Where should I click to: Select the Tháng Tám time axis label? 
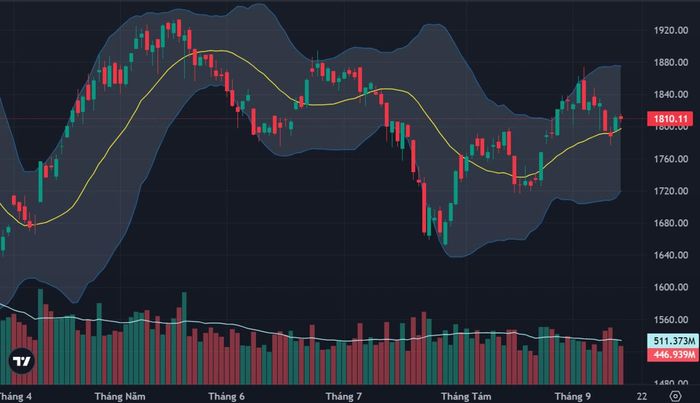click(x=466, y=396)
